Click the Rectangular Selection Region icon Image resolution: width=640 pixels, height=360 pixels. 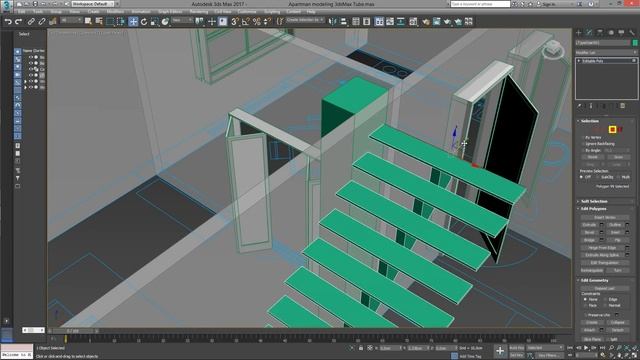coord(110,22)
